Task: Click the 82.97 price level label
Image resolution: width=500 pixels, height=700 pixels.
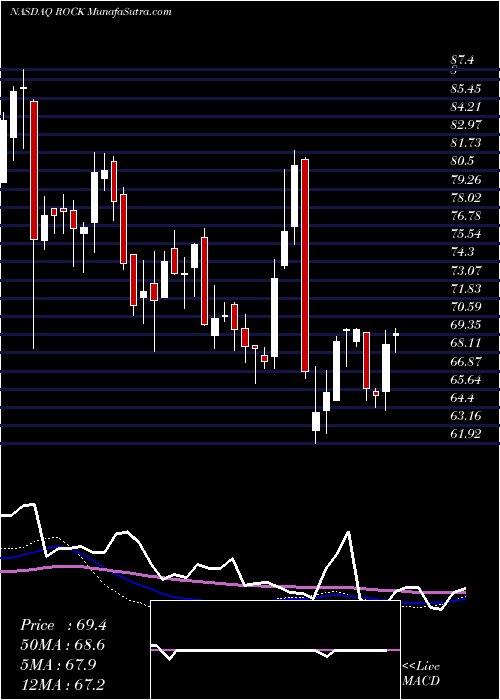Action: point(466,125)
